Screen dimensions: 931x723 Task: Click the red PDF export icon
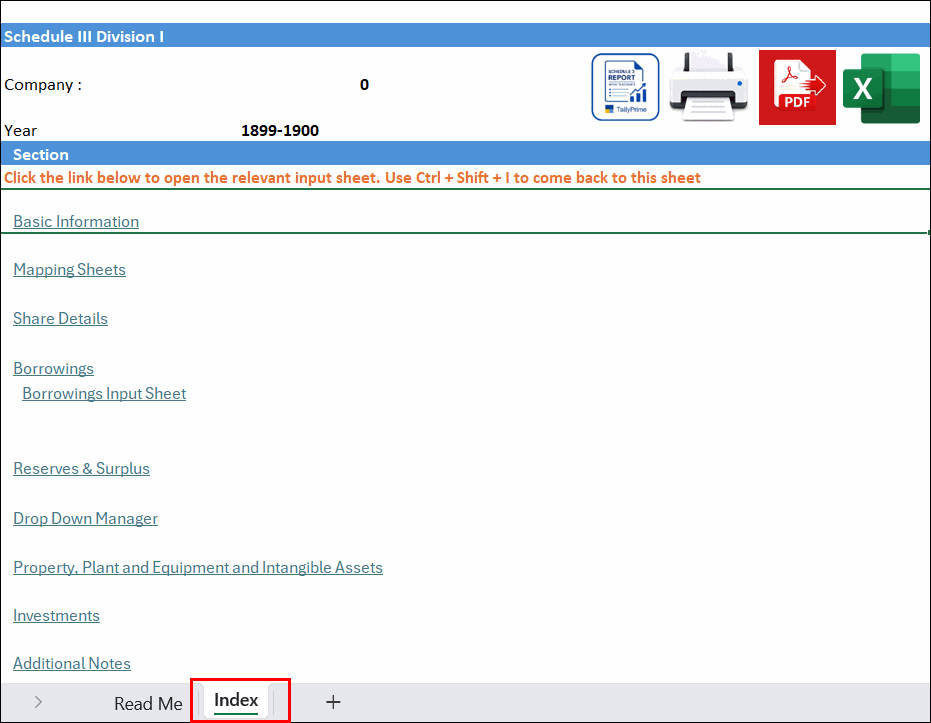click(x=797, y=87)
